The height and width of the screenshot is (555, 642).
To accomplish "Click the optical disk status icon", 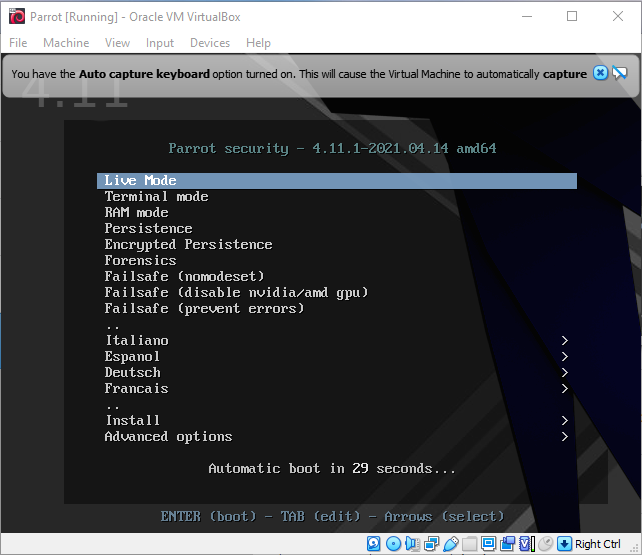I will click(393, 544).
